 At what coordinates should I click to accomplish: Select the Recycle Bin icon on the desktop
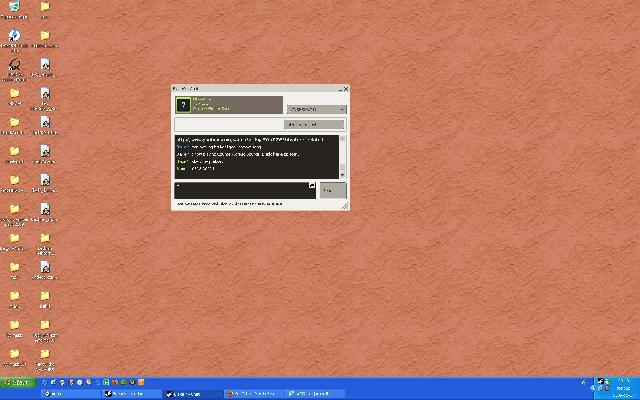(14, 7)
